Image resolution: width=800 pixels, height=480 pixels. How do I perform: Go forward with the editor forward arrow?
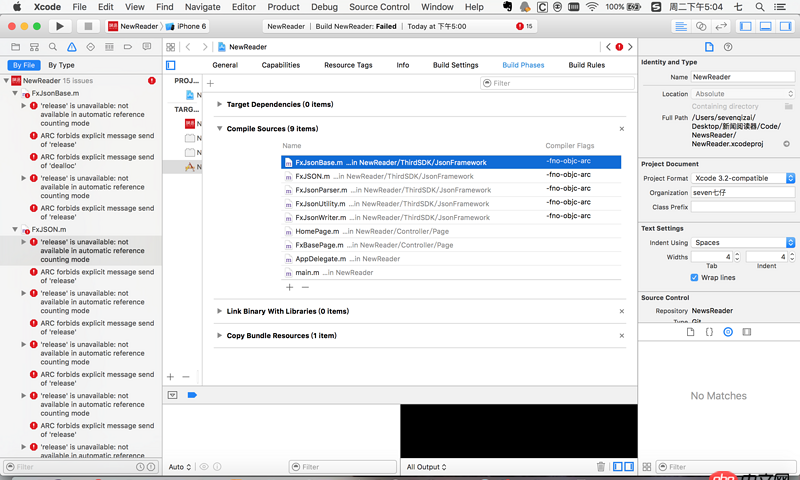[205, 47]
